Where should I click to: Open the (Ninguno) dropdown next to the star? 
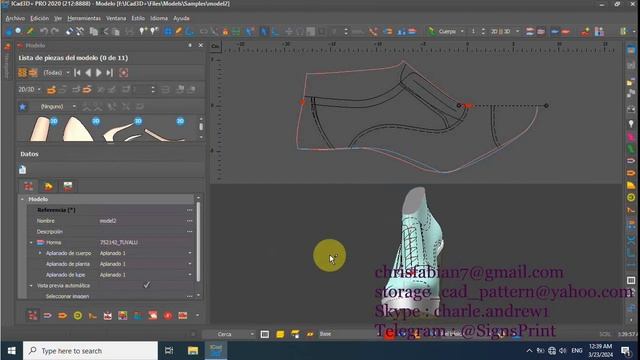click(58, 107)
